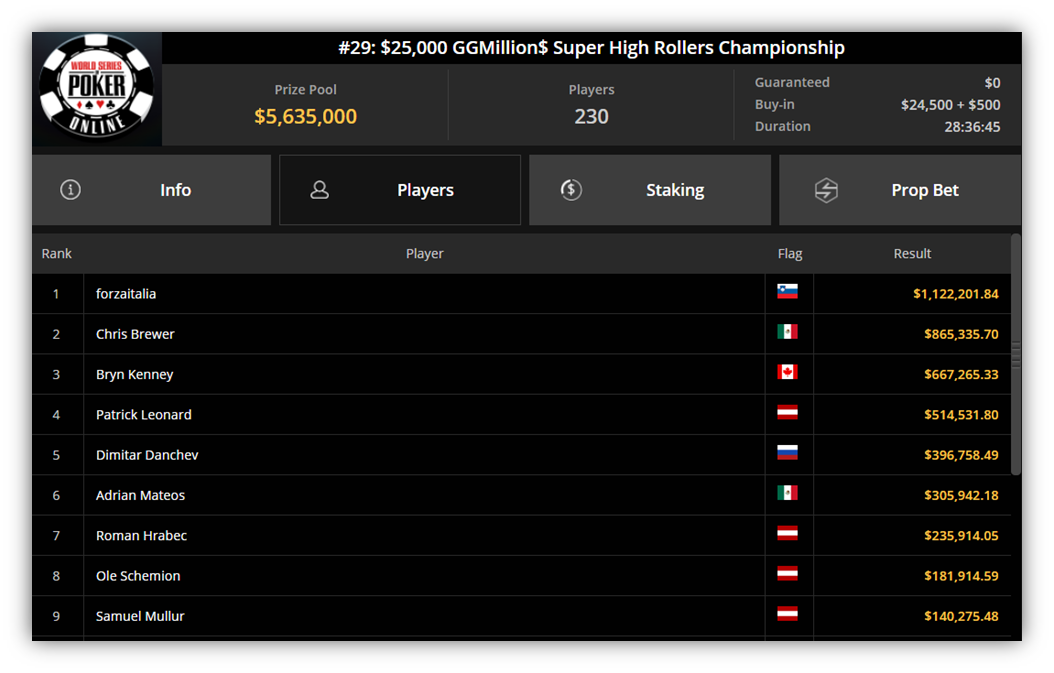Click the Info tab's circled i icon
Image resolution: width=1054 pixels, height=673 pixels.
[x=71, y=190]
